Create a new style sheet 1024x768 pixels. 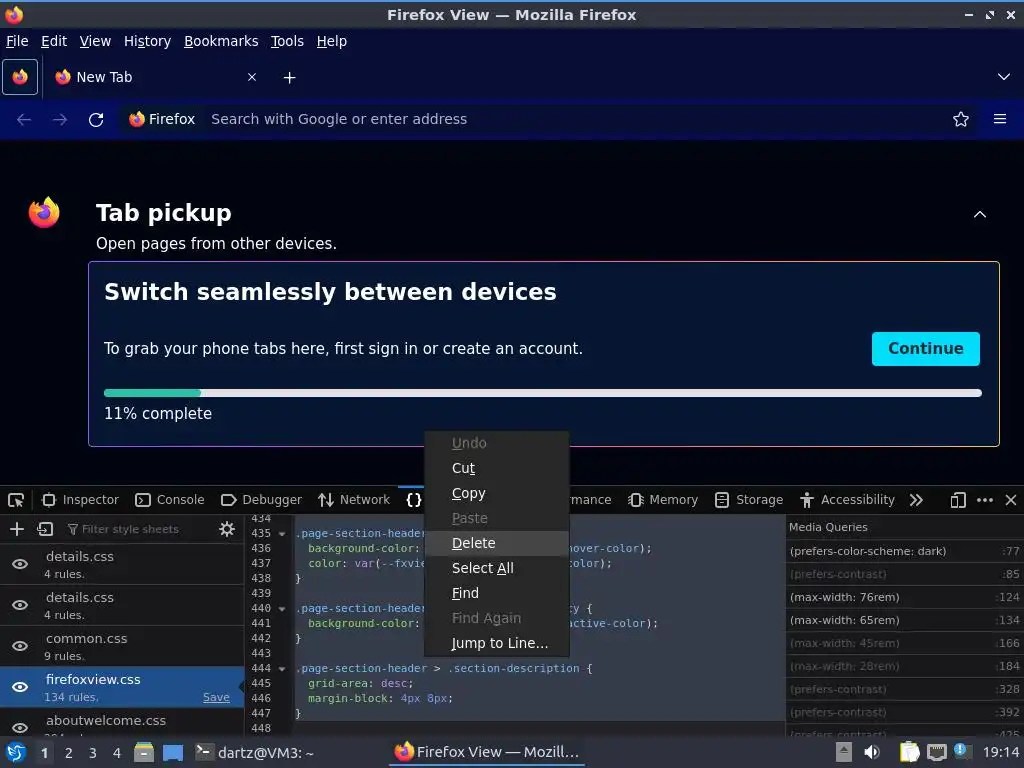pos(17,529)
